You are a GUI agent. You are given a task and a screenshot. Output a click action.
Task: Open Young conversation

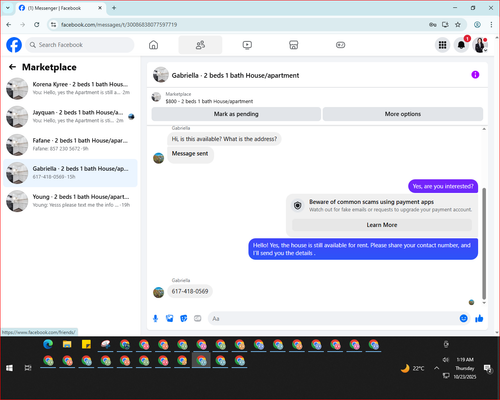coord(70,201)
